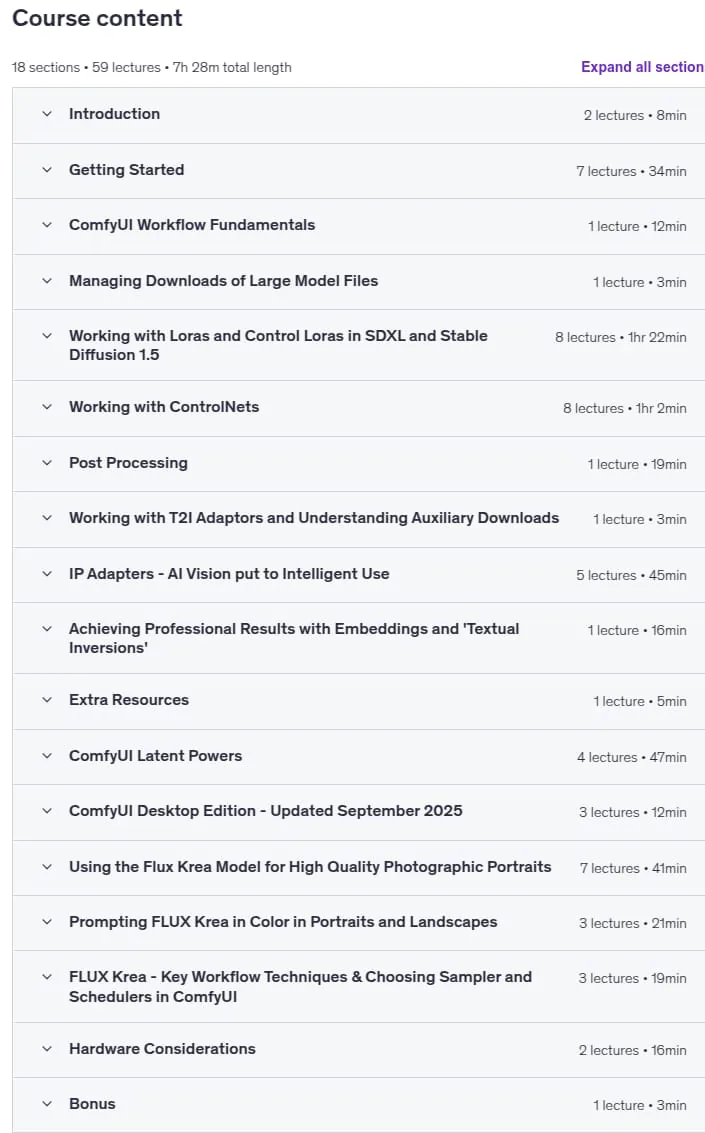
Task: Click chevron next to ComfyUI Latent Powers
Action: (x=47, y=756)
